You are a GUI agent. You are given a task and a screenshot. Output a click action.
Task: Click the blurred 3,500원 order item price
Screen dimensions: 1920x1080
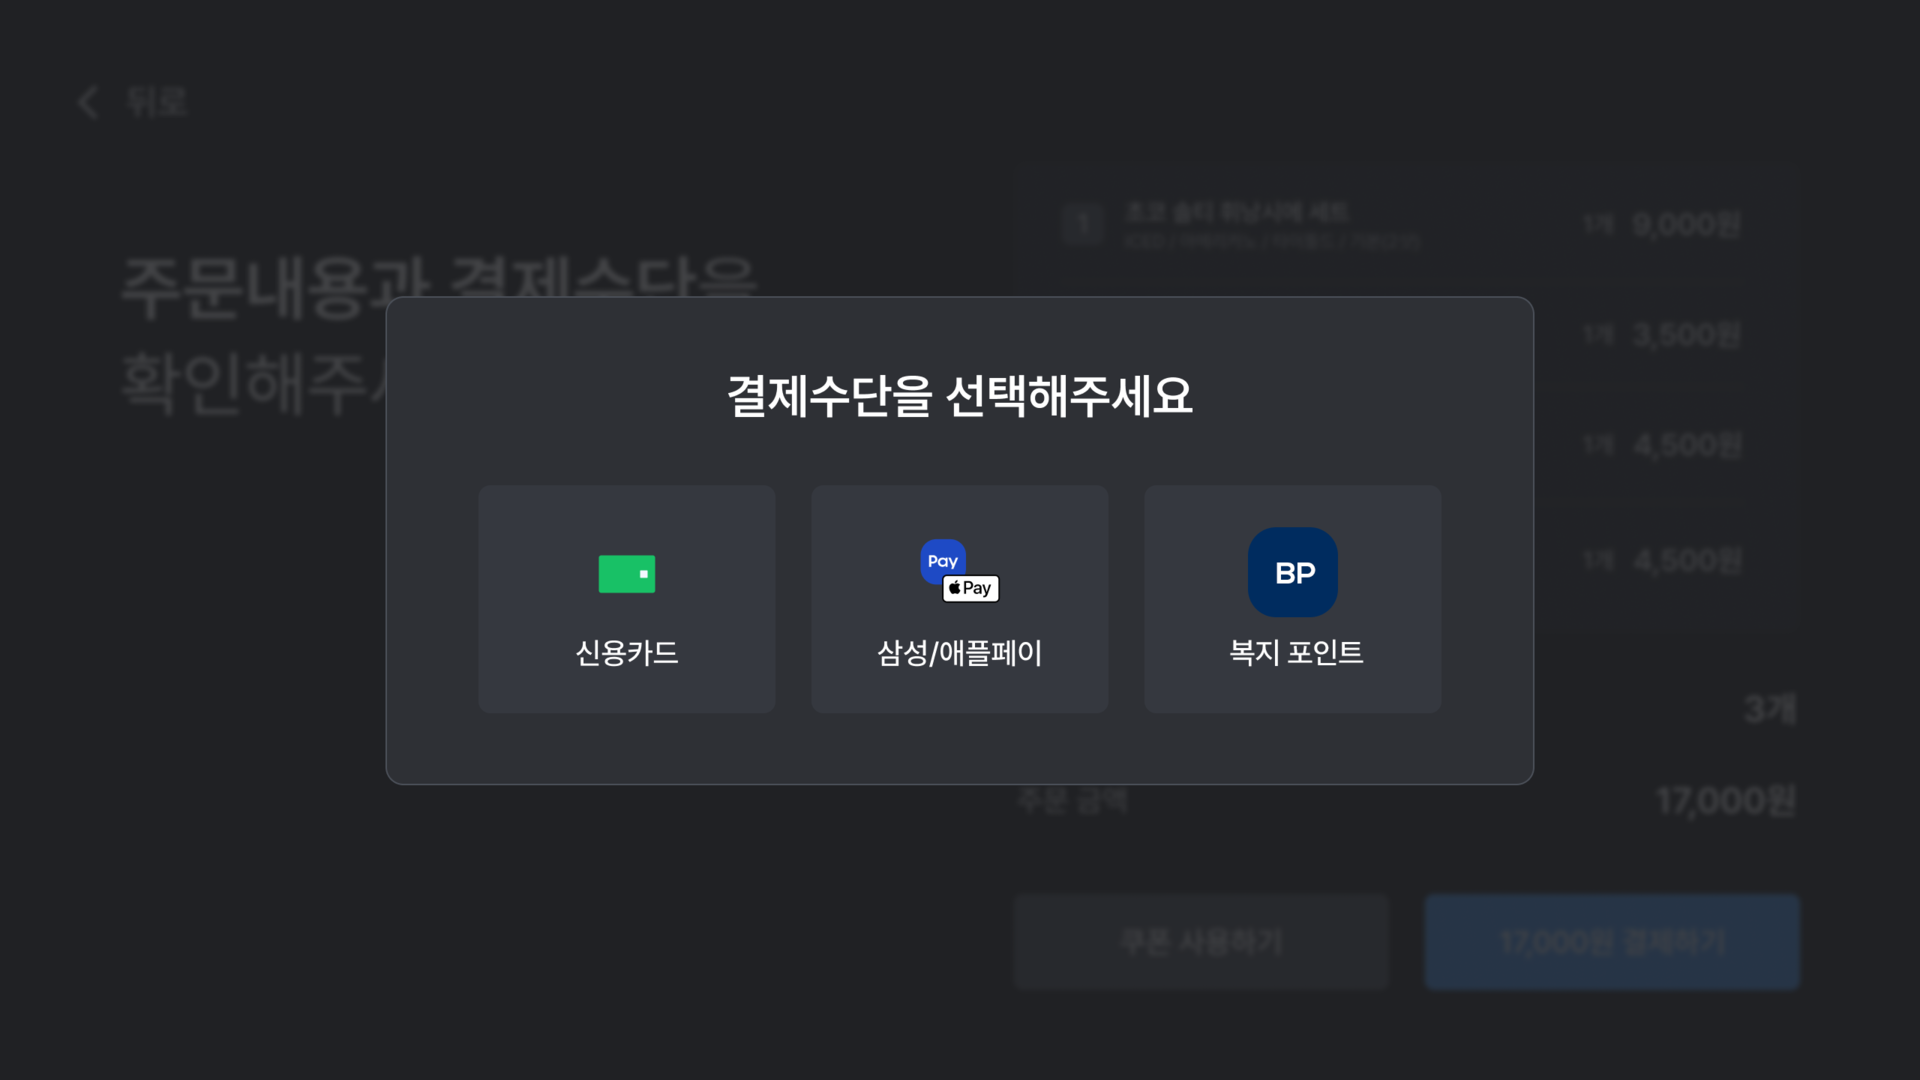1687,334
